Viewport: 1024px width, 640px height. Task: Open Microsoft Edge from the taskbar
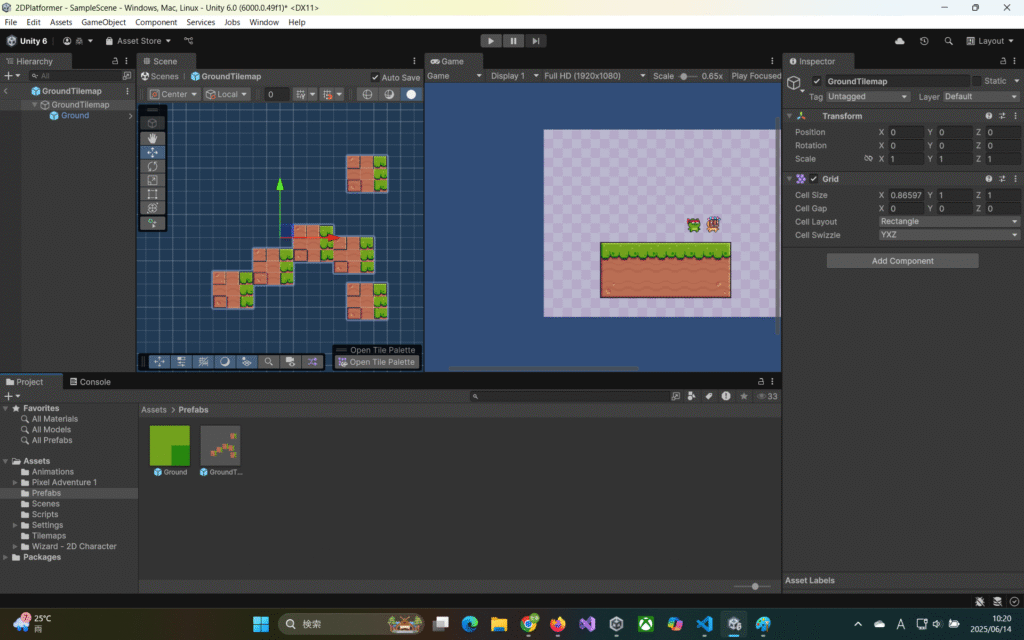(x=470, y=624)
